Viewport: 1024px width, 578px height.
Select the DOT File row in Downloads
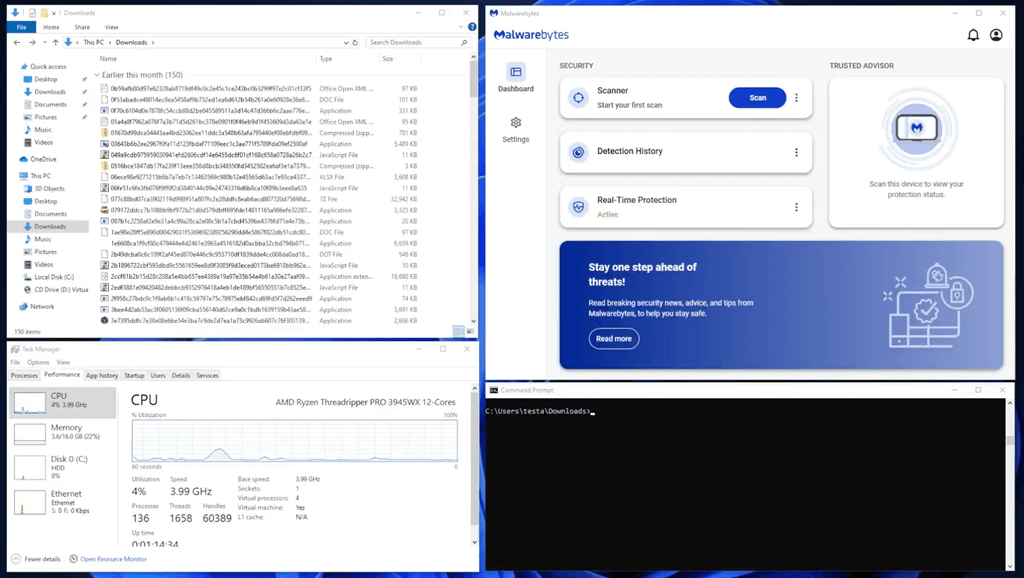[259, 255]
